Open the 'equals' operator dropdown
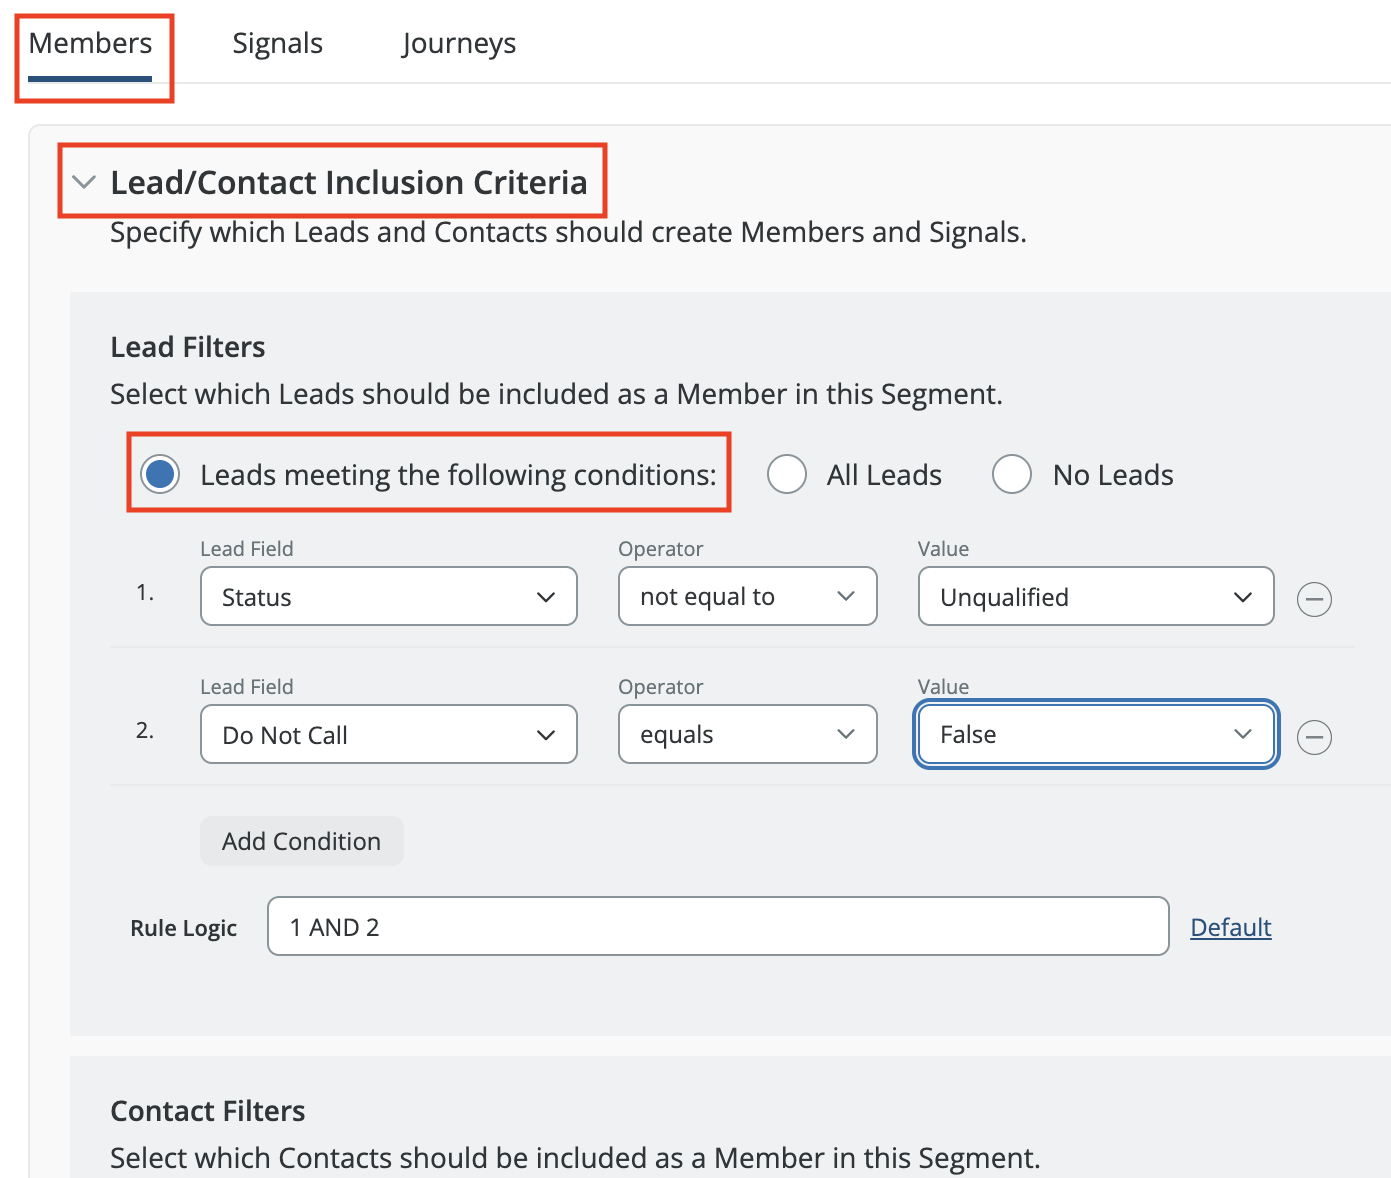Image resolution: width=1391 pixels, height=1178 pixels. click(747, 735)
